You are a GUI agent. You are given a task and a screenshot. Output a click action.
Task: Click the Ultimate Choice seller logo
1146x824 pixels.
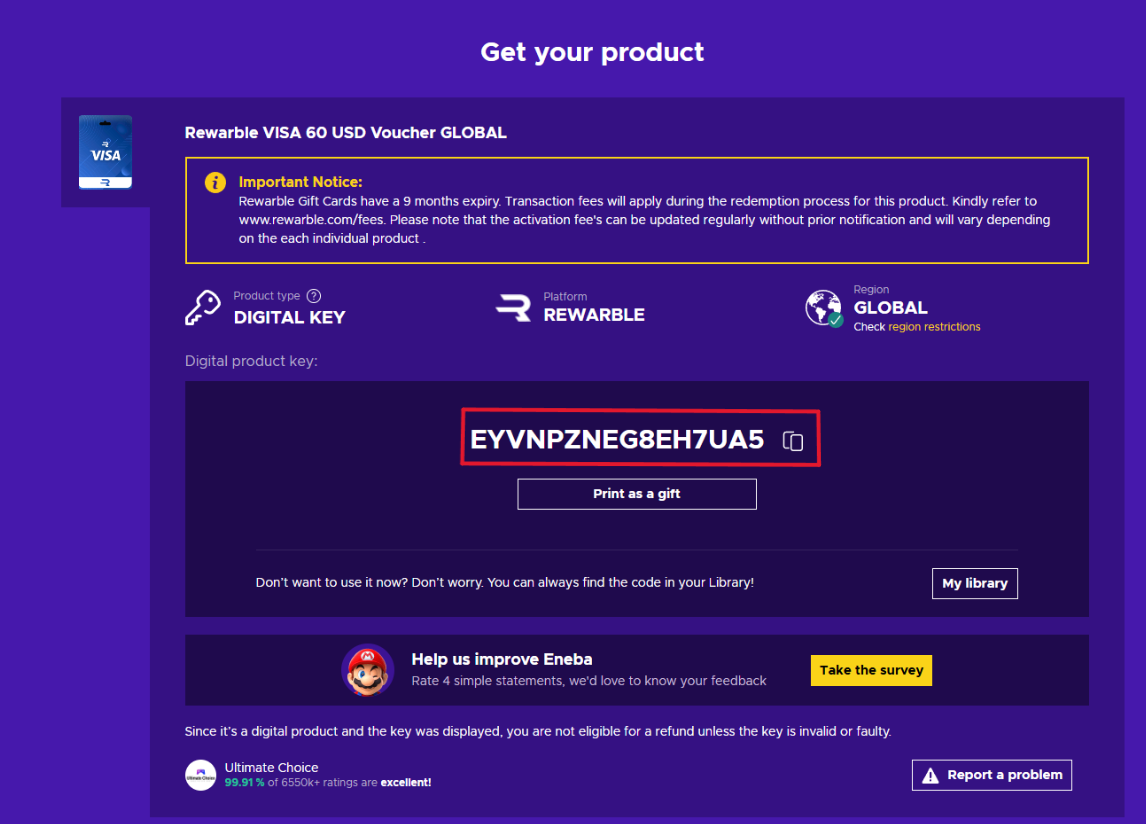[201, 775]
